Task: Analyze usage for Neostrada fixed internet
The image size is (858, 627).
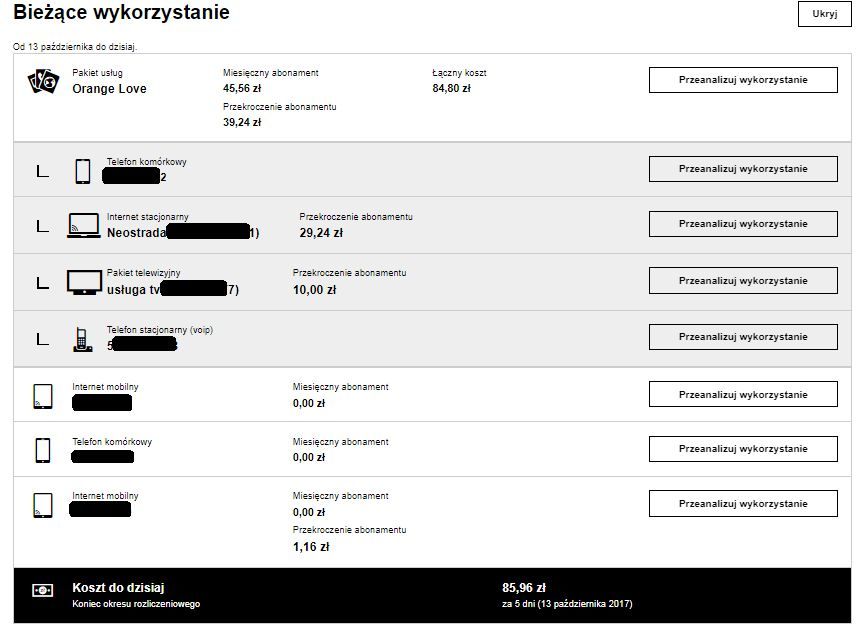Action: point(743,224)
